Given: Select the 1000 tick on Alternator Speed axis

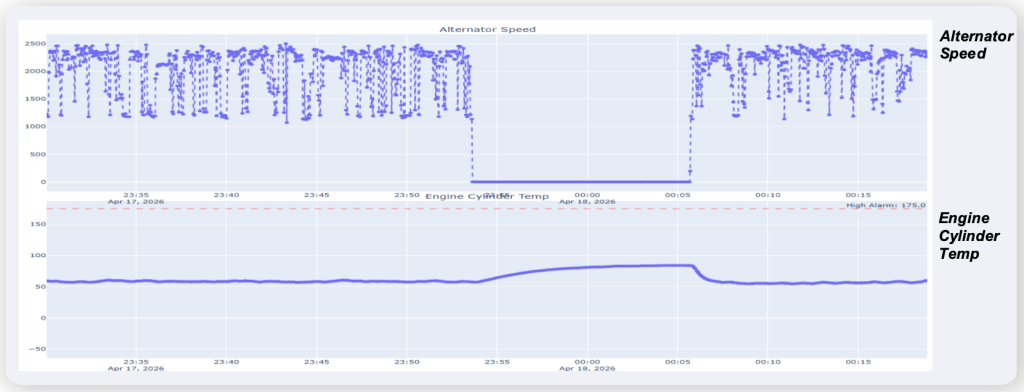Looking at the screenshot, I should point(36,127).
